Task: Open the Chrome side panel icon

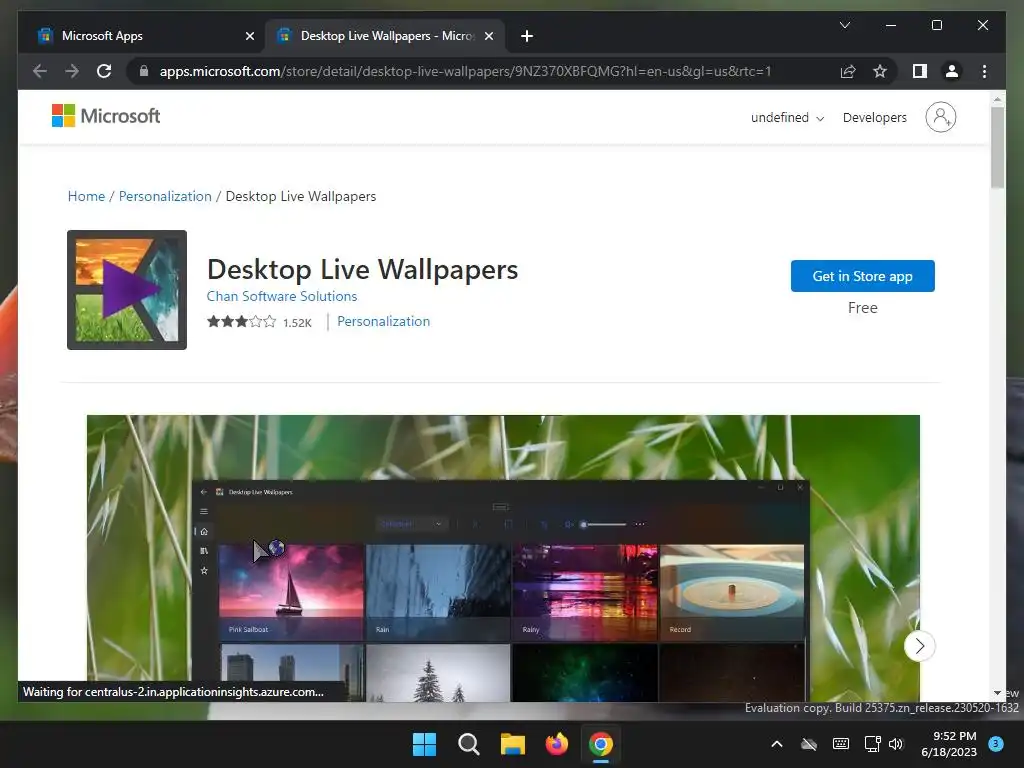Action: point(920,71)
